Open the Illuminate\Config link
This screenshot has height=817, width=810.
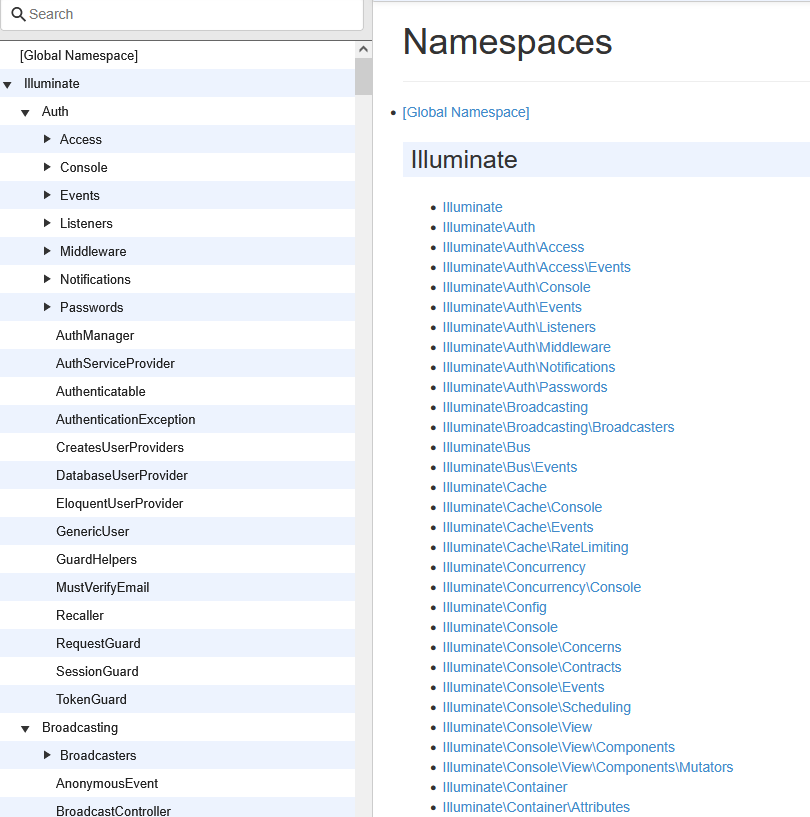(494, 608)
